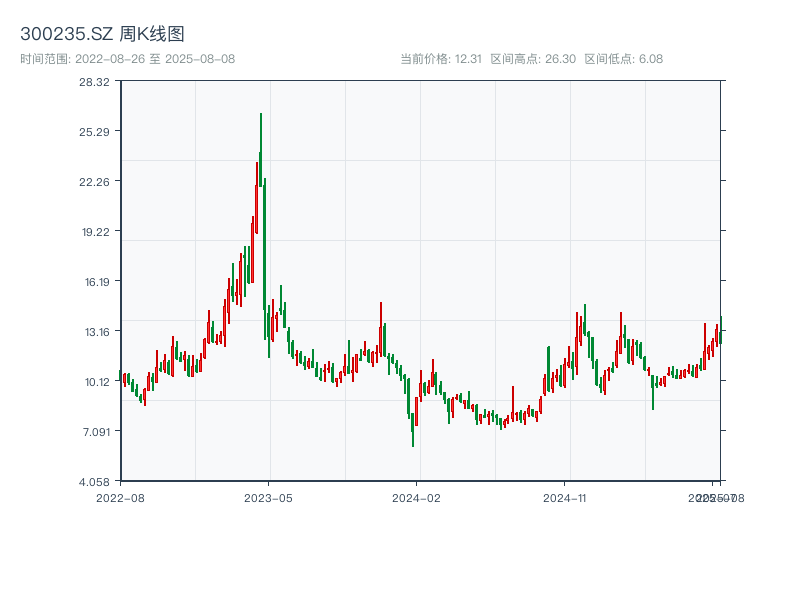Select the 2024-02 x-axis date label
The image size is (800, 600).
coord(417,497)
